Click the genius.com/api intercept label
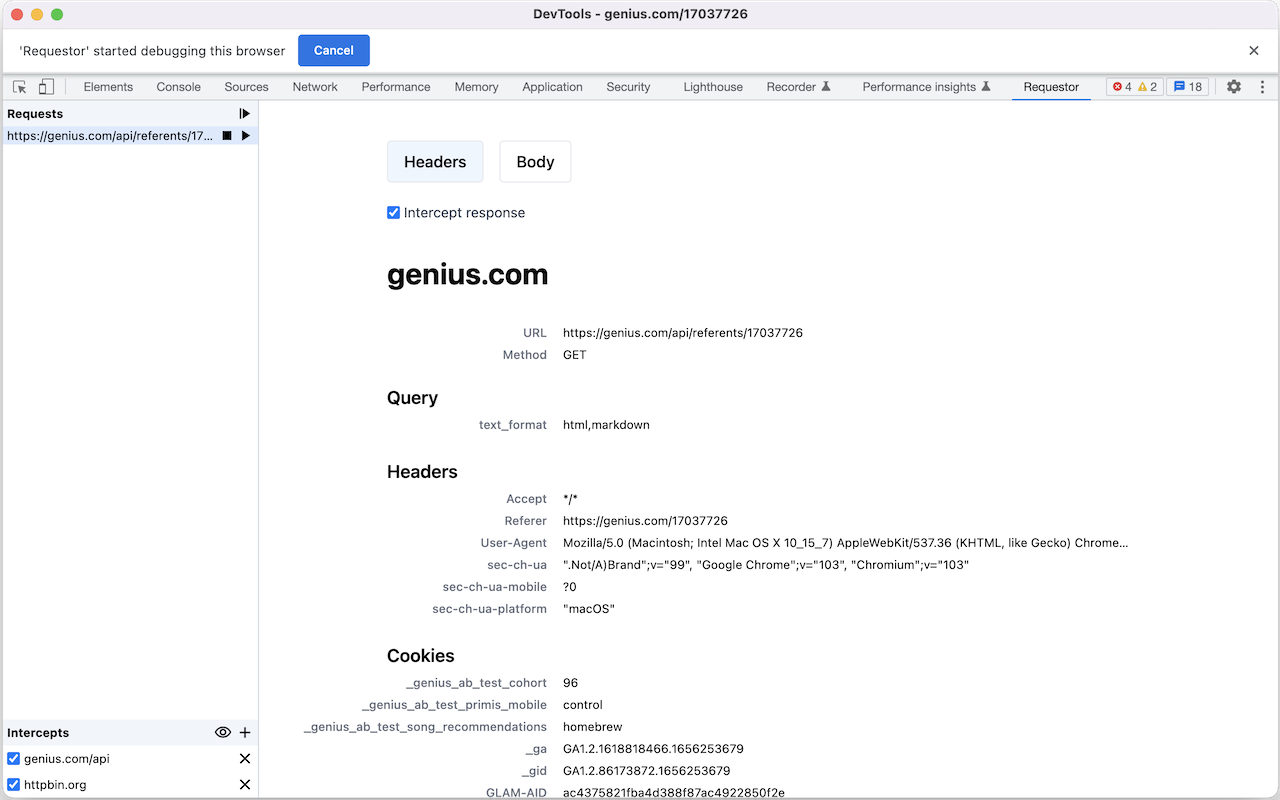This screenshot has height=800, width=1280. (x=67, y=759)
